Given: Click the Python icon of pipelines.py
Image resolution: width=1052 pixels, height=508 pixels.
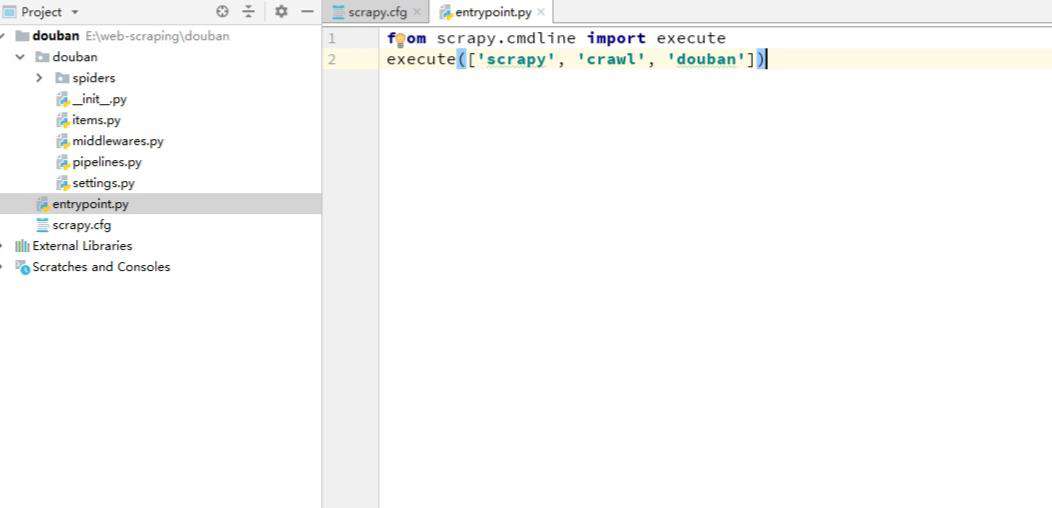Looking at the screenshot, I should pos(63,162).
